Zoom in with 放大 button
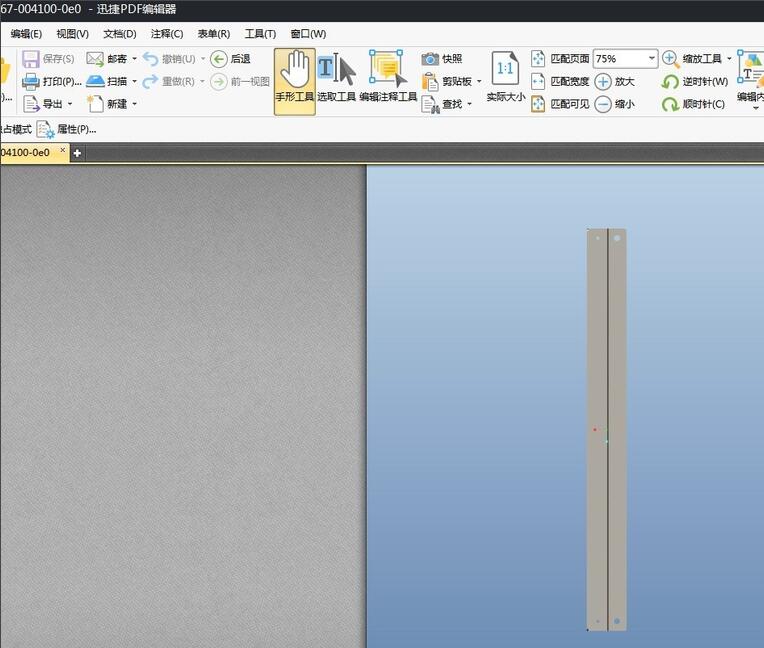 [603, 81]
